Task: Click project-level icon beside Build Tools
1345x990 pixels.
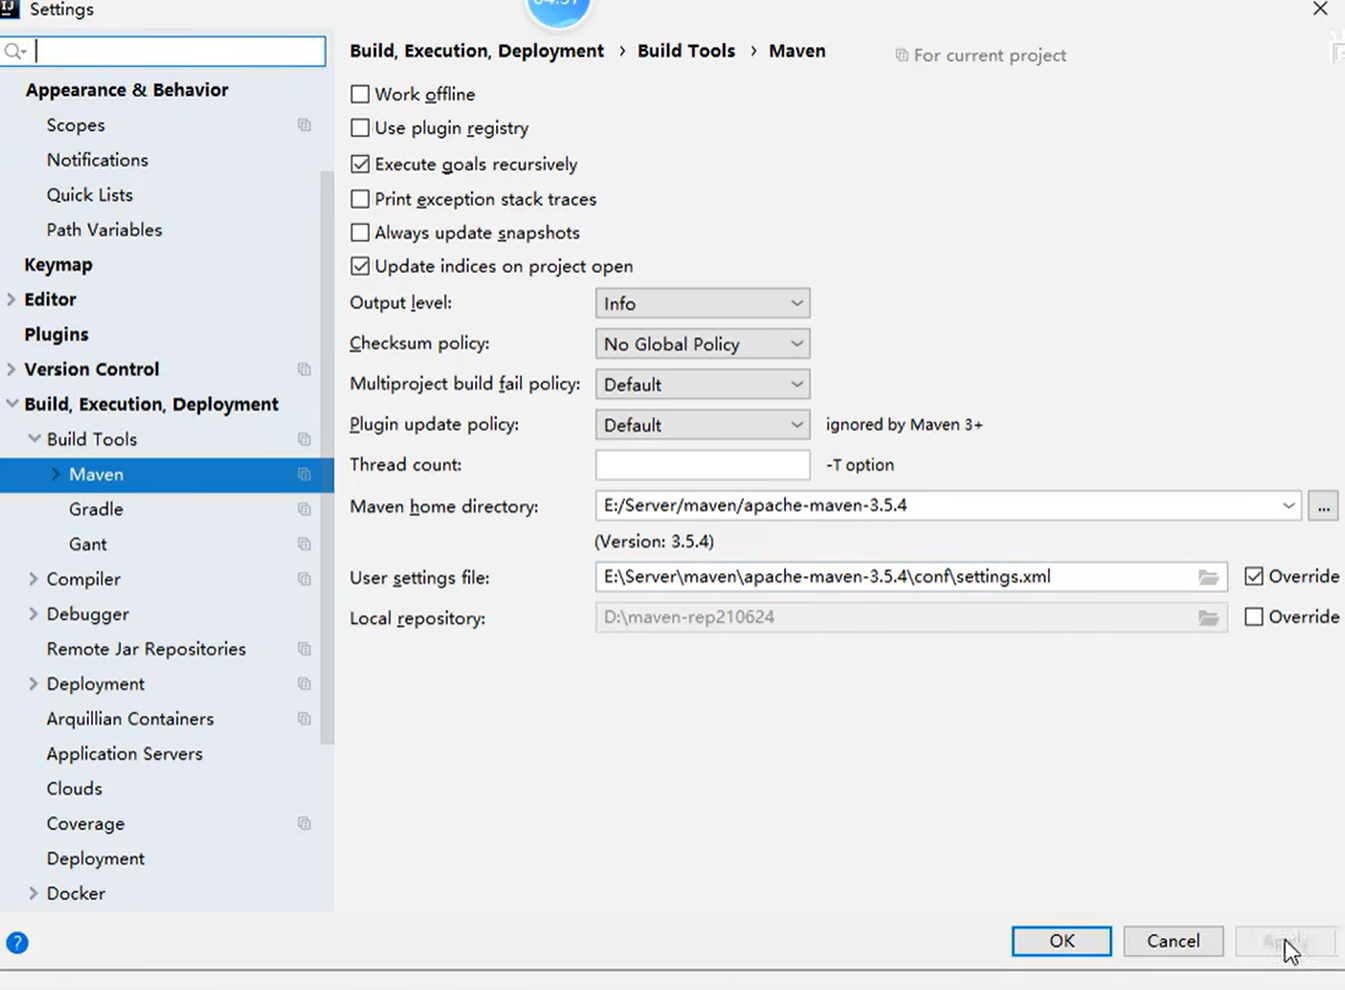Action: point(304,439)
